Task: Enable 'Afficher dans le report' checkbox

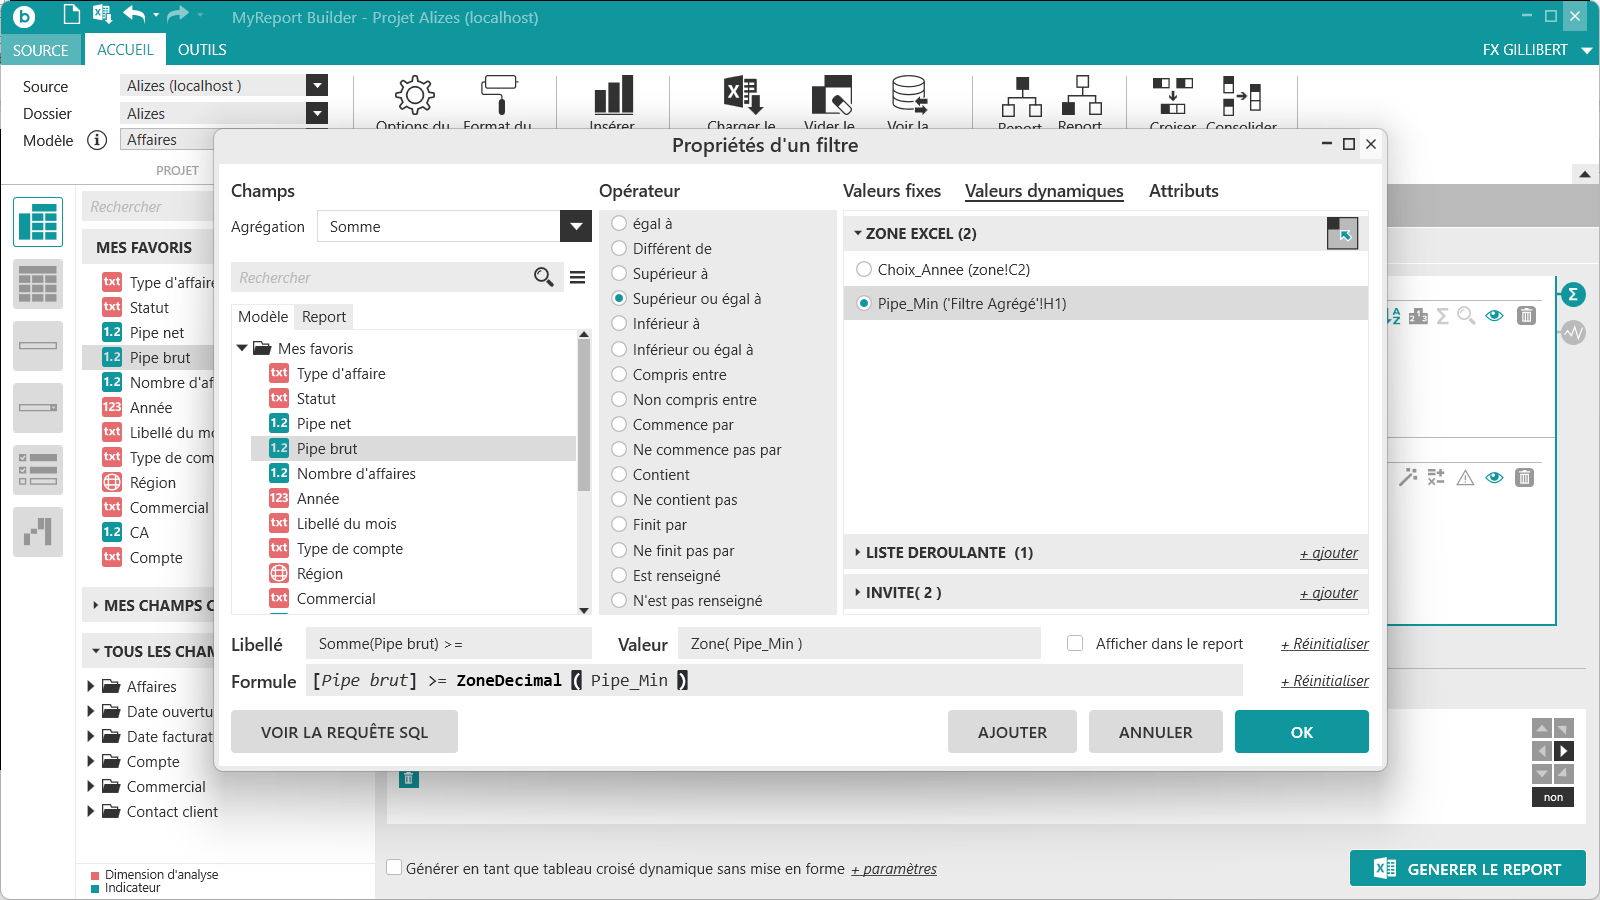Action: coord(1075,644)
